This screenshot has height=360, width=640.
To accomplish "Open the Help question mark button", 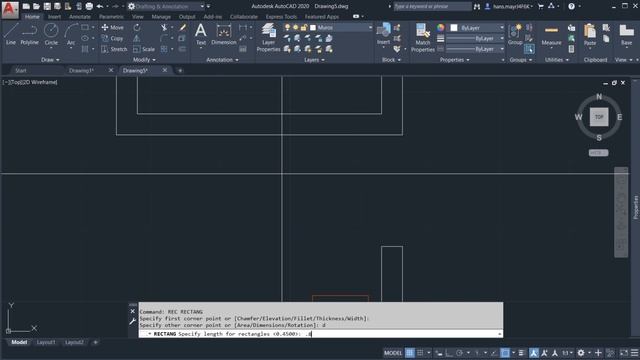I will tap(571, 6).
